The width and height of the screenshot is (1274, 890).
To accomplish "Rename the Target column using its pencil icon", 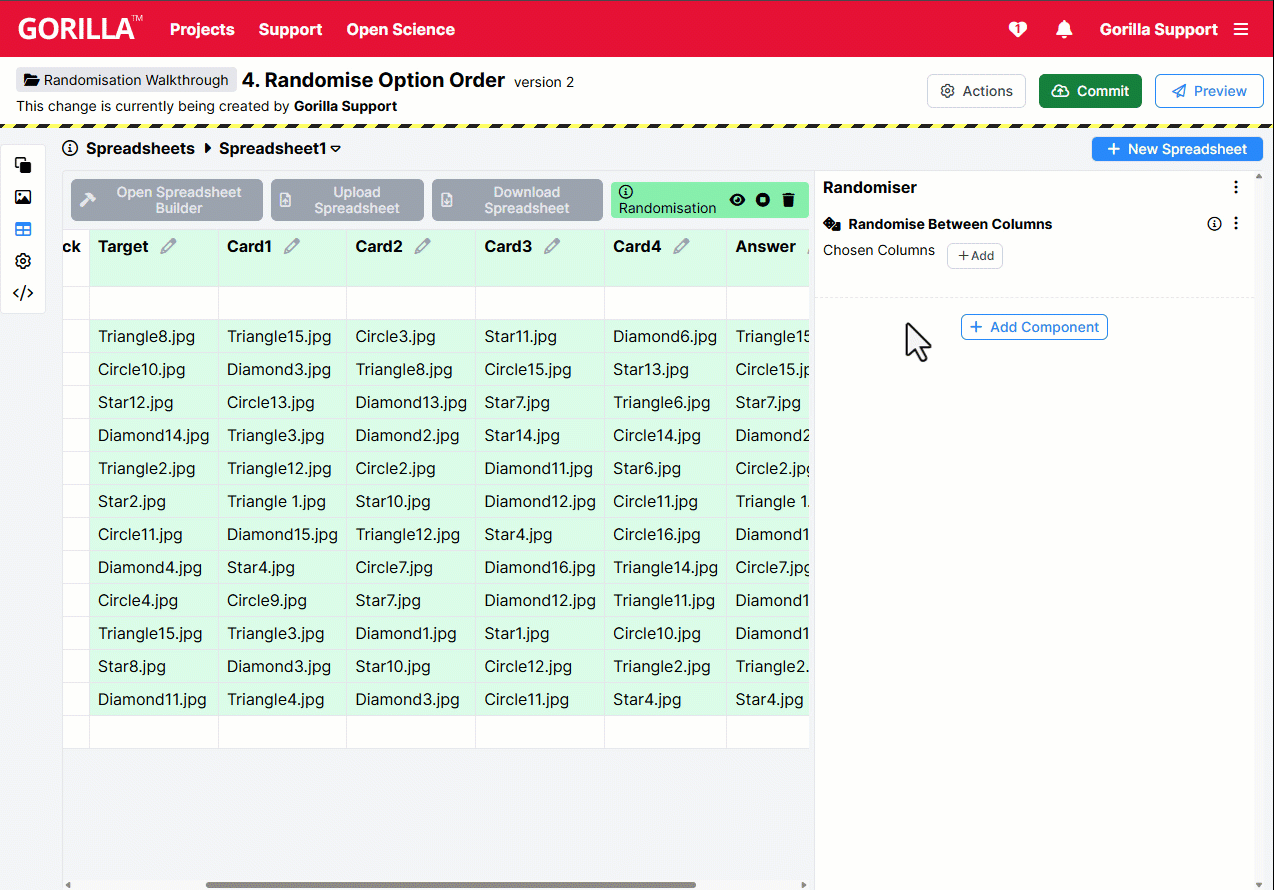I will point(167,244).
